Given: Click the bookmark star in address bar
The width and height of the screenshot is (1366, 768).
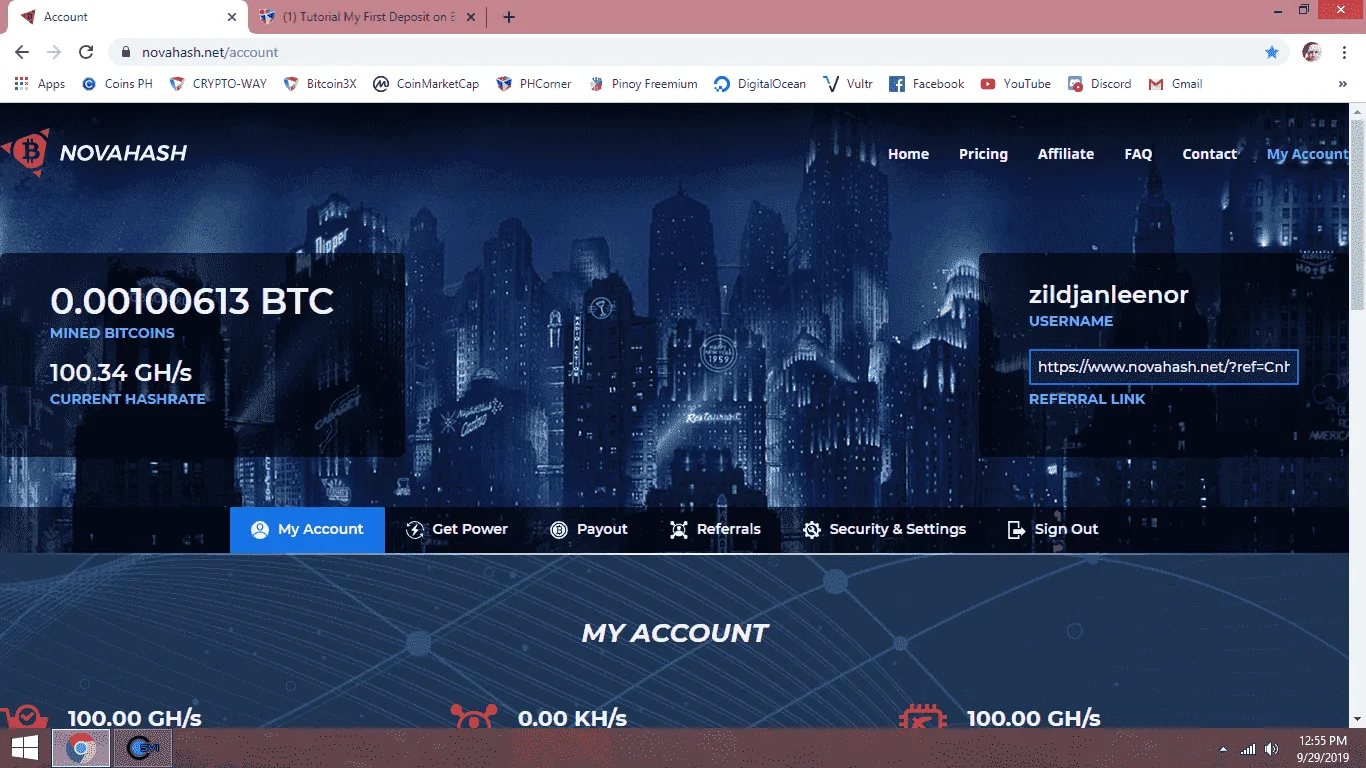Looking at the screenshot, I should click(1272, 52).
